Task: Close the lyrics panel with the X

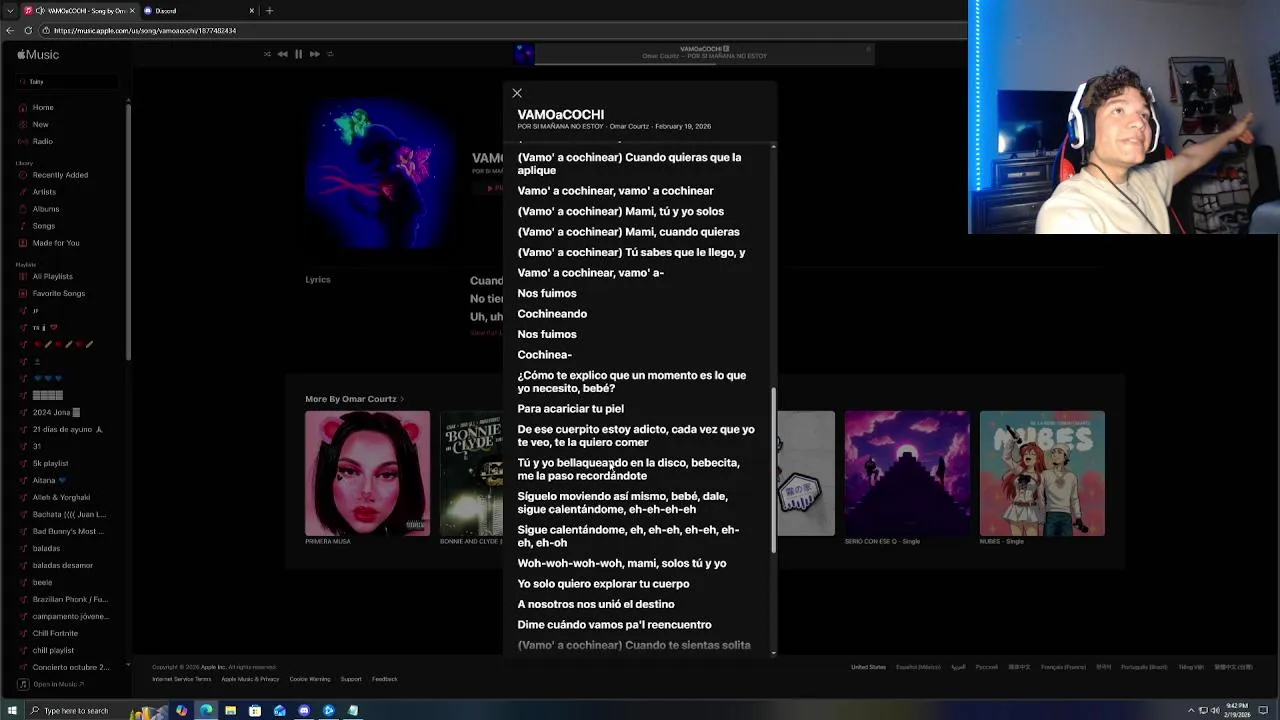Action: click(x=517, y=93)
